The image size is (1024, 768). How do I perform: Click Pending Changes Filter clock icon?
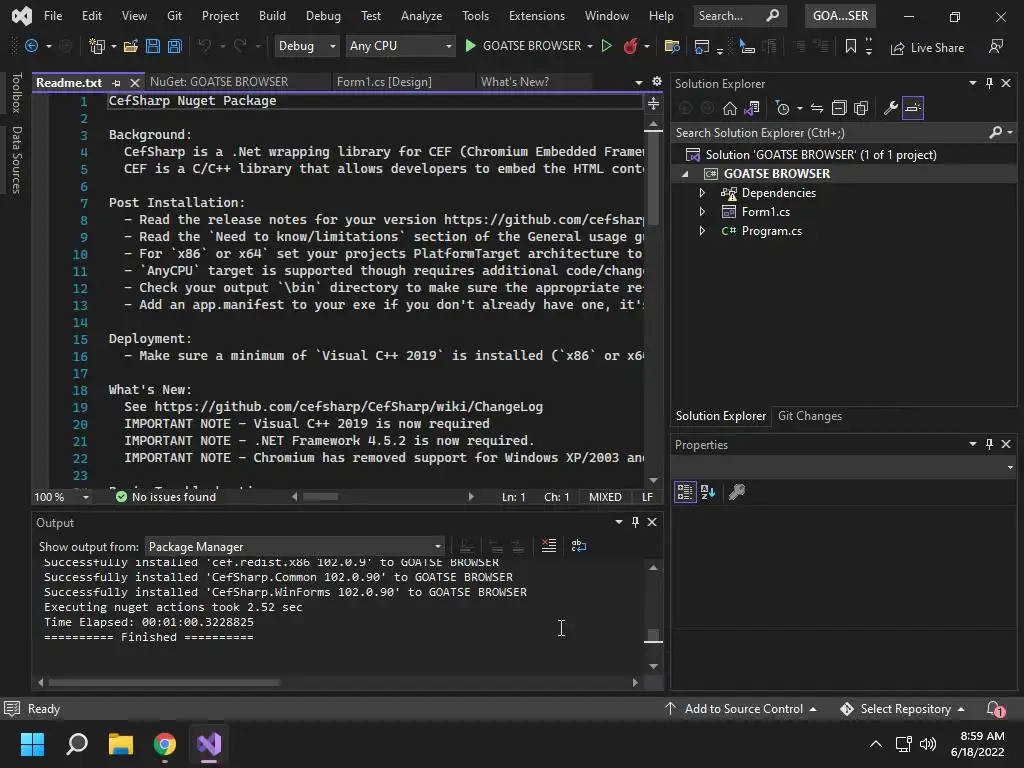tap(782, 108)
